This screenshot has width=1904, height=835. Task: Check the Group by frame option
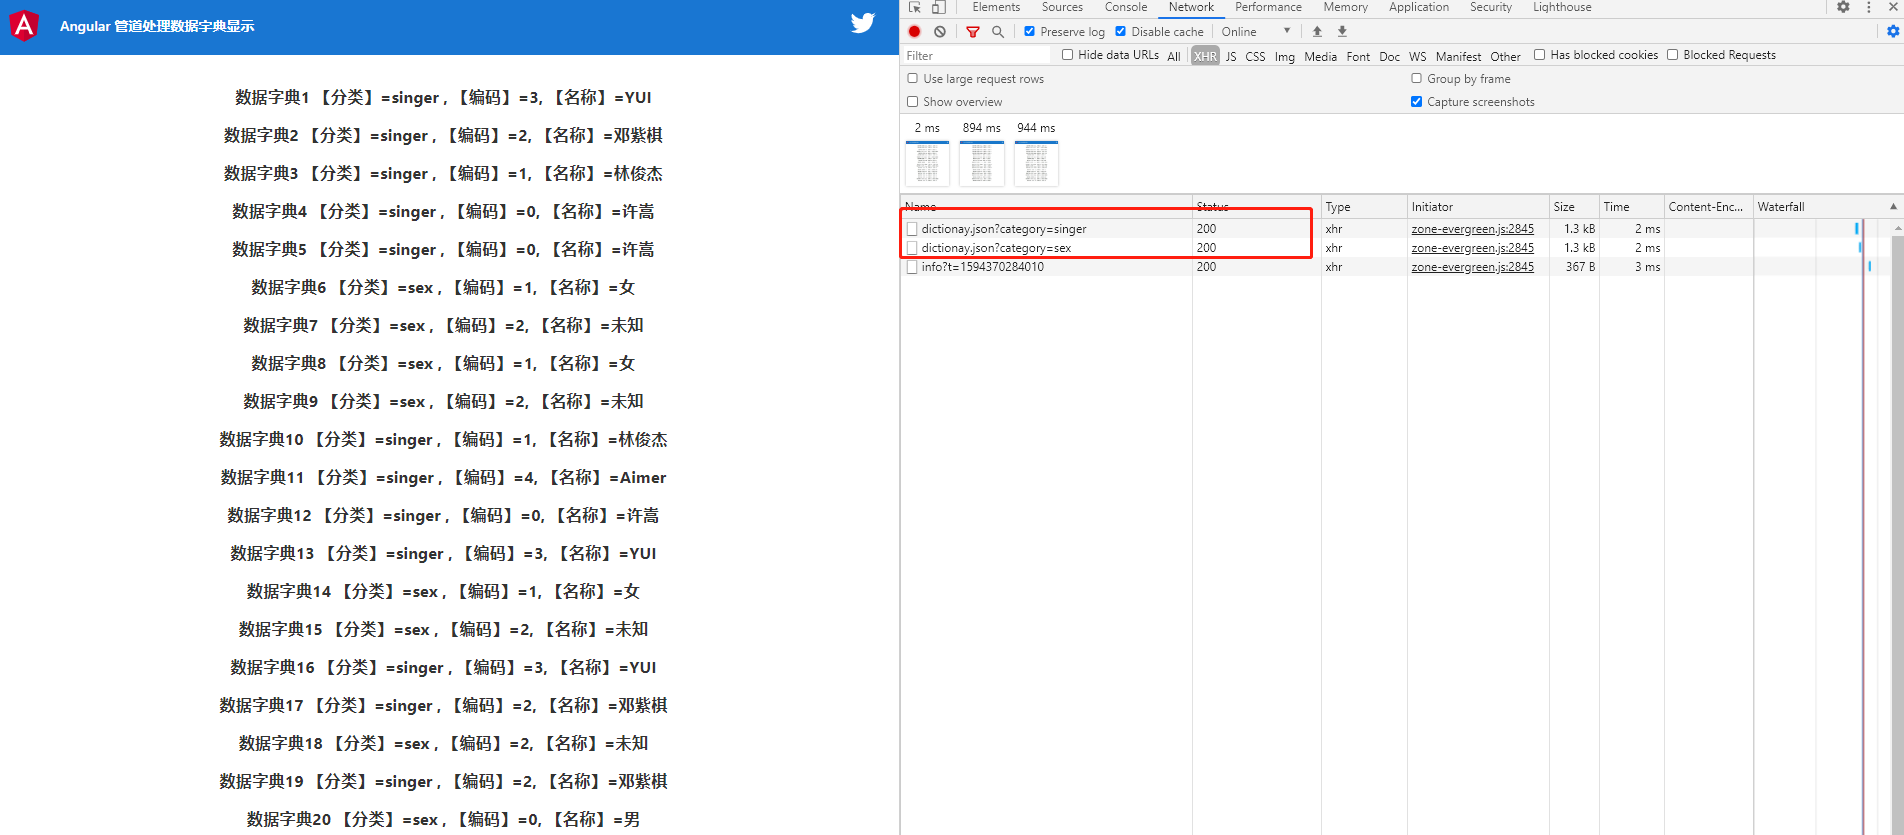[1416, 78]
